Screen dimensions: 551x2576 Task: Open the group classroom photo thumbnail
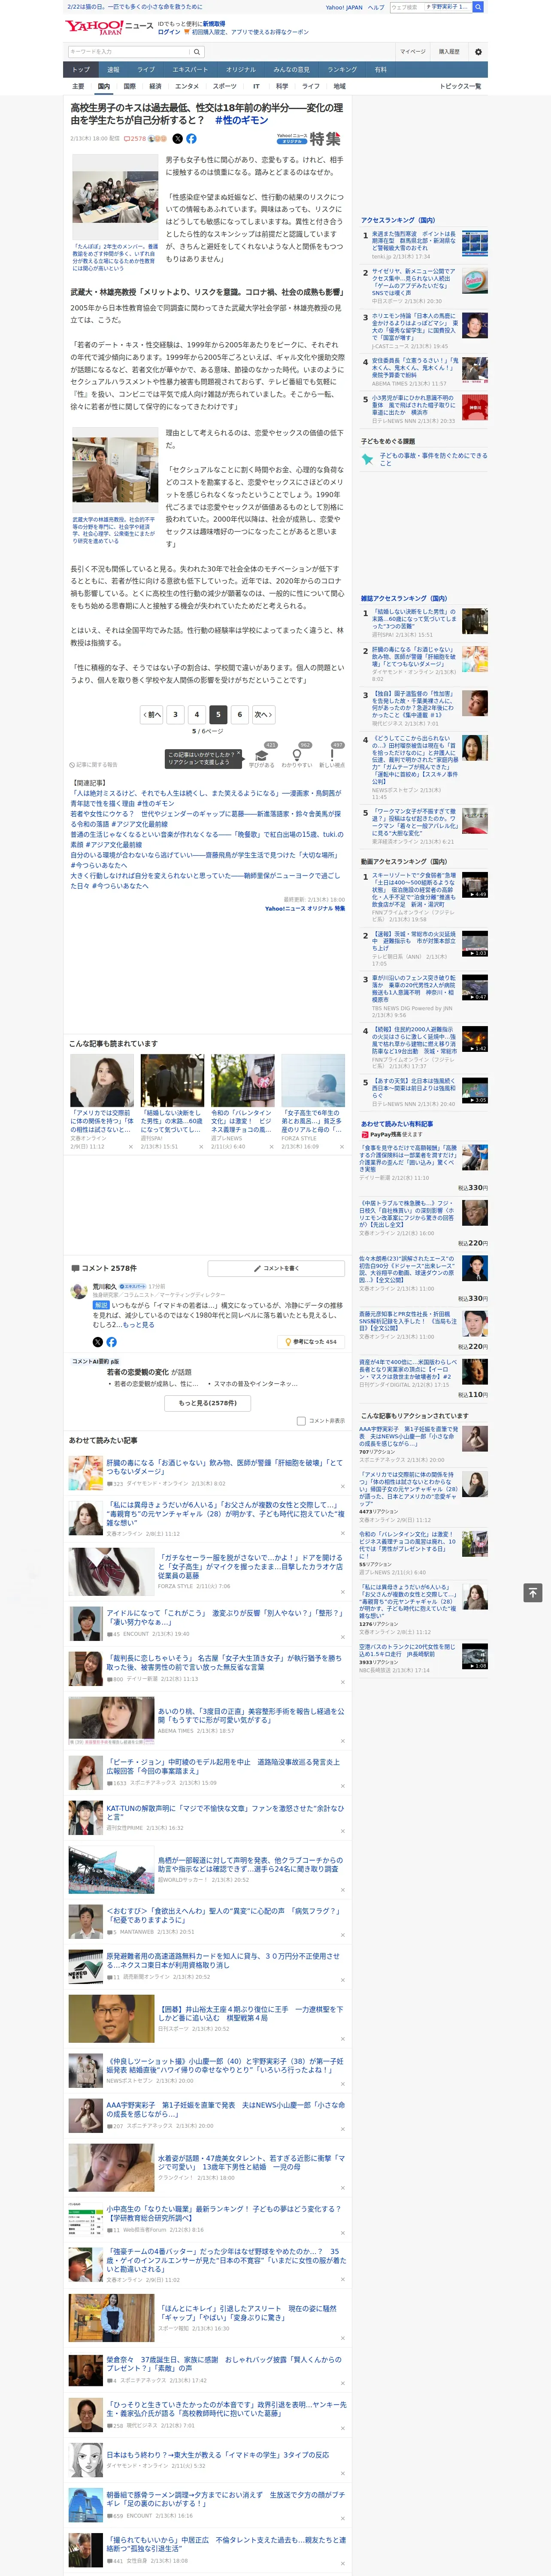click(114, 197)
